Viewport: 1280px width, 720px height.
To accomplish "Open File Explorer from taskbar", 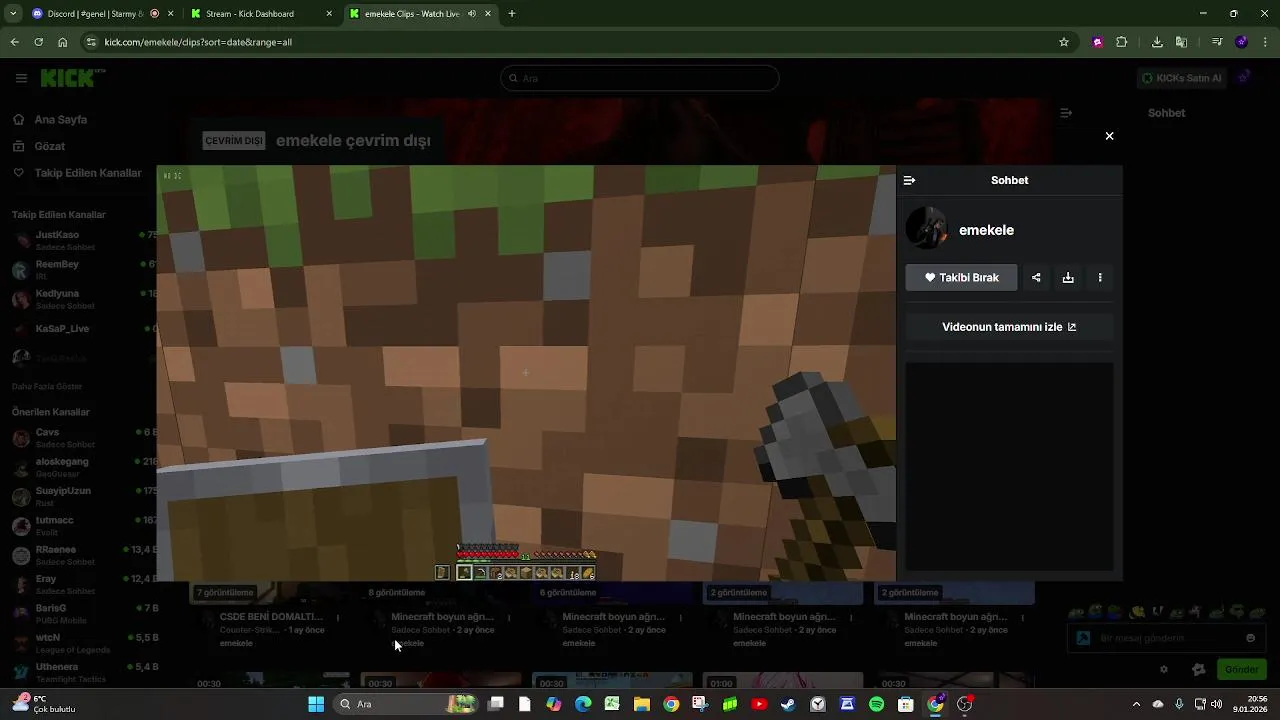I will pyautogui.click(x=642, y=704).
